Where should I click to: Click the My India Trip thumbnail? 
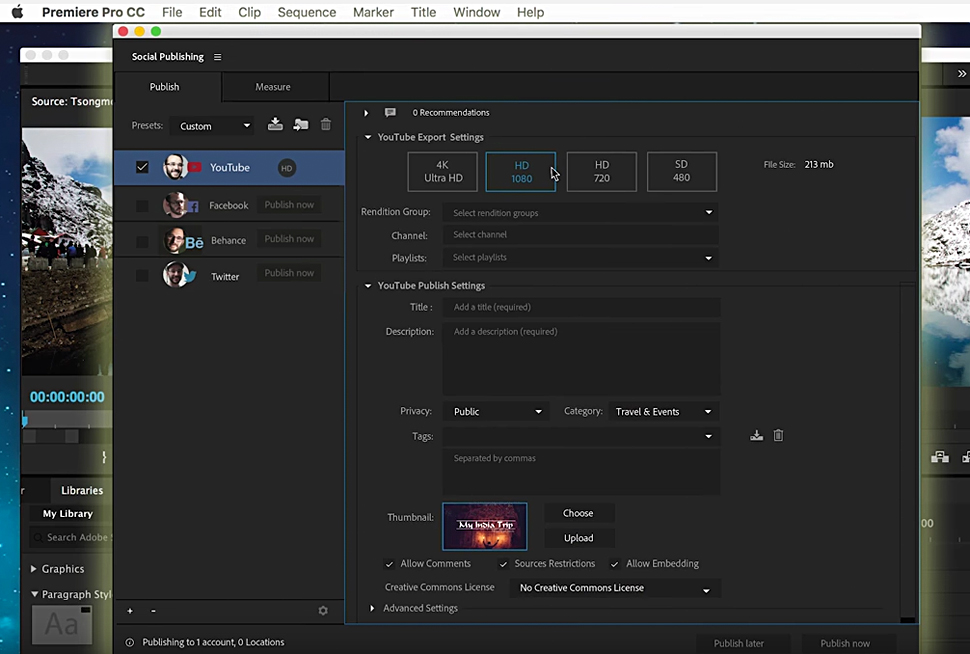485,527
